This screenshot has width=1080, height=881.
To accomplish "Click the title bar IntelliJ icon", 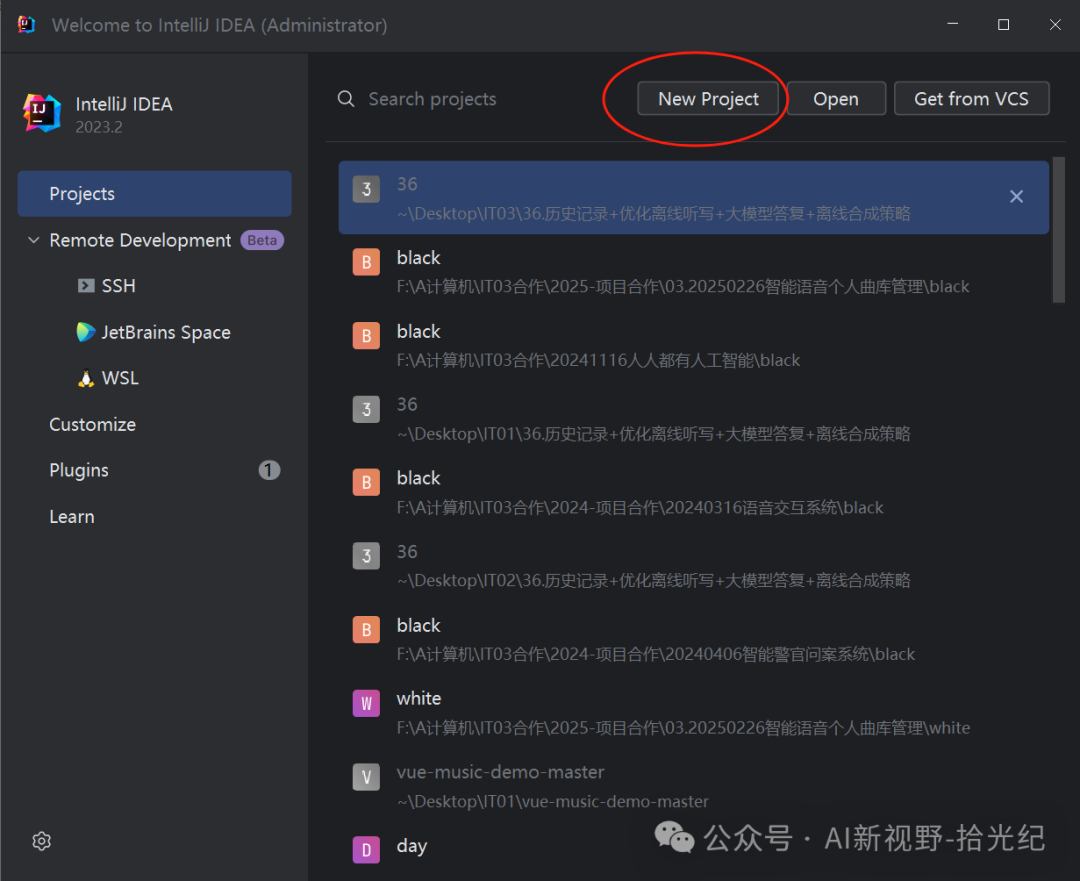I will click(x=26, y=25).
